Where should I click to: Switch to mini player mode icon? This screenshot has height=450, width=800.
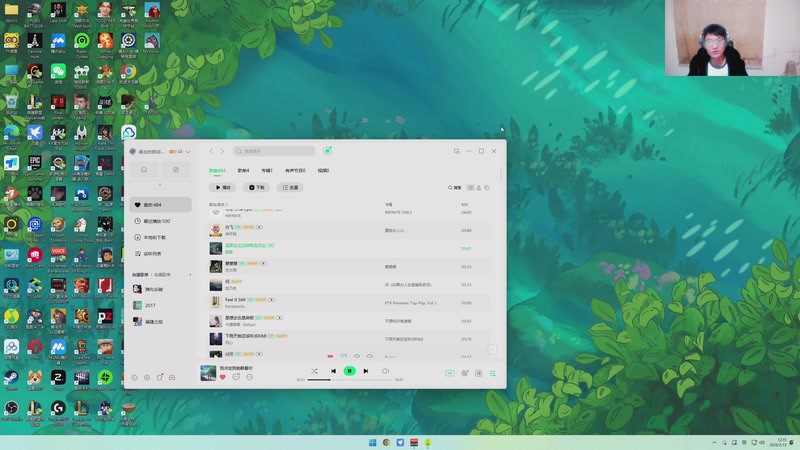point(456,151)
